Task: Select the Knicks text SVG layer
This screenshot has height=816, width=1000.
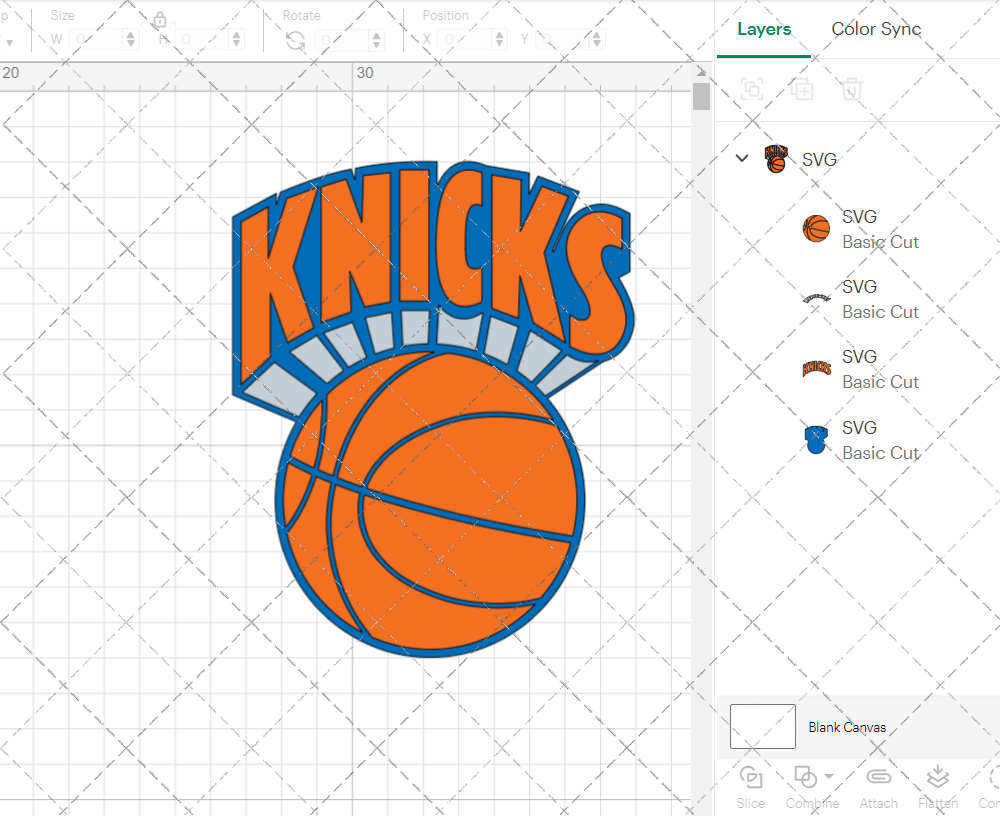Action: (x=816, y=368)
